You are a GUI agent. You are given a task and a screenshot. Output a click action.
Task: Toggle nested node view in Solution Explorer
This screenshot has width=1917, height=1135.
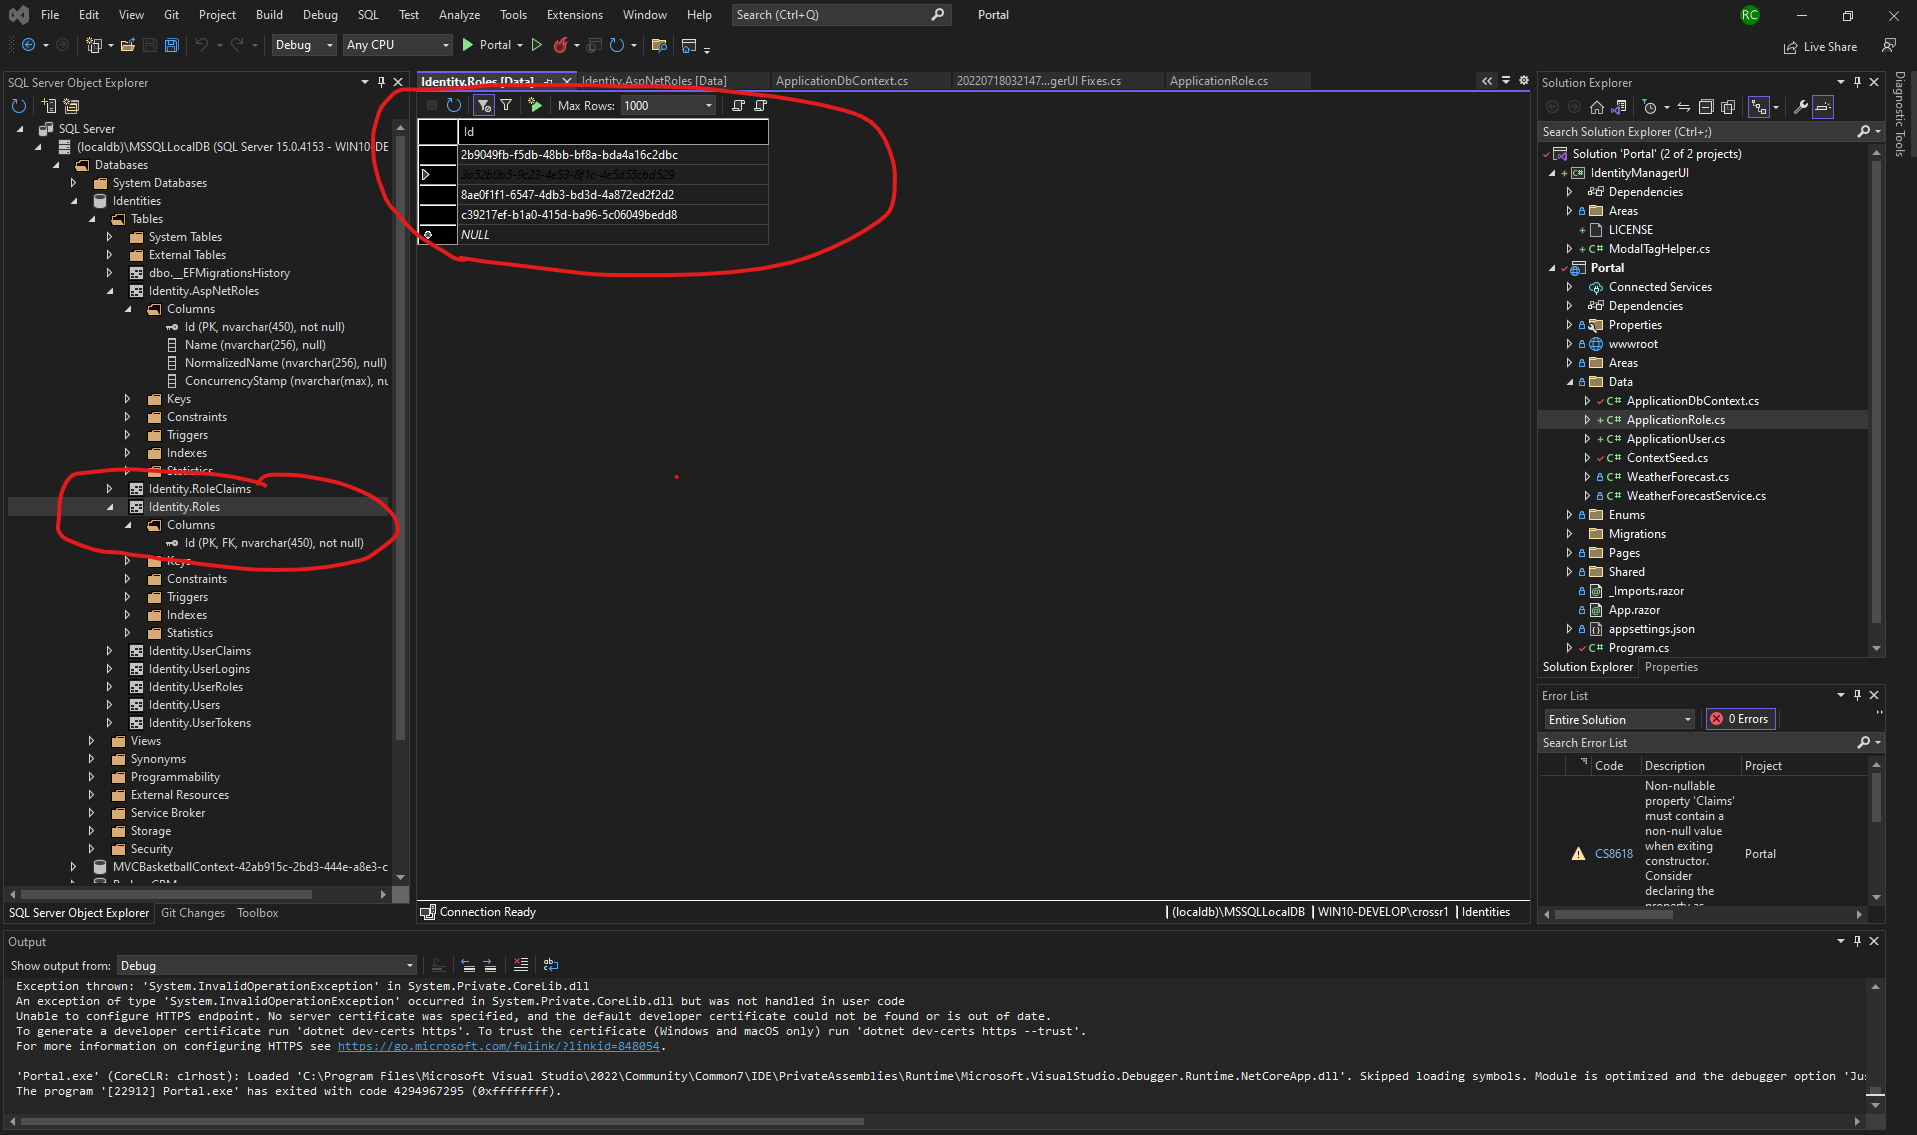tap(1759, 107)
